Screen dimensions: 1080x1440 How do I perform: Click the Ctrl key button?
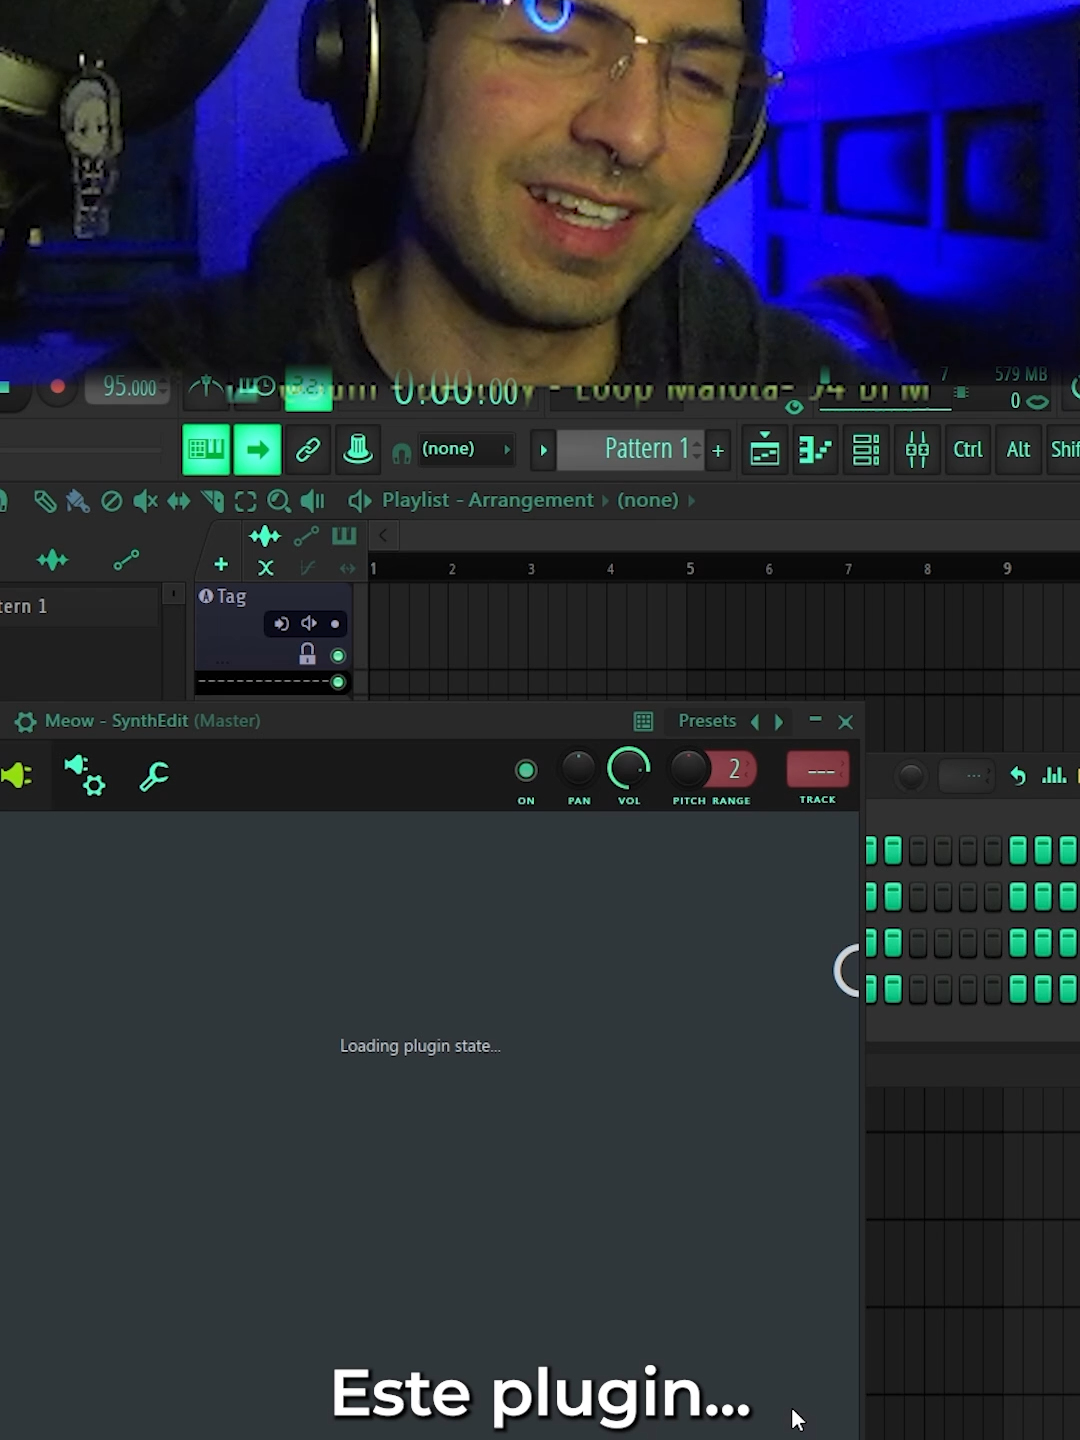tap(968, 450)
